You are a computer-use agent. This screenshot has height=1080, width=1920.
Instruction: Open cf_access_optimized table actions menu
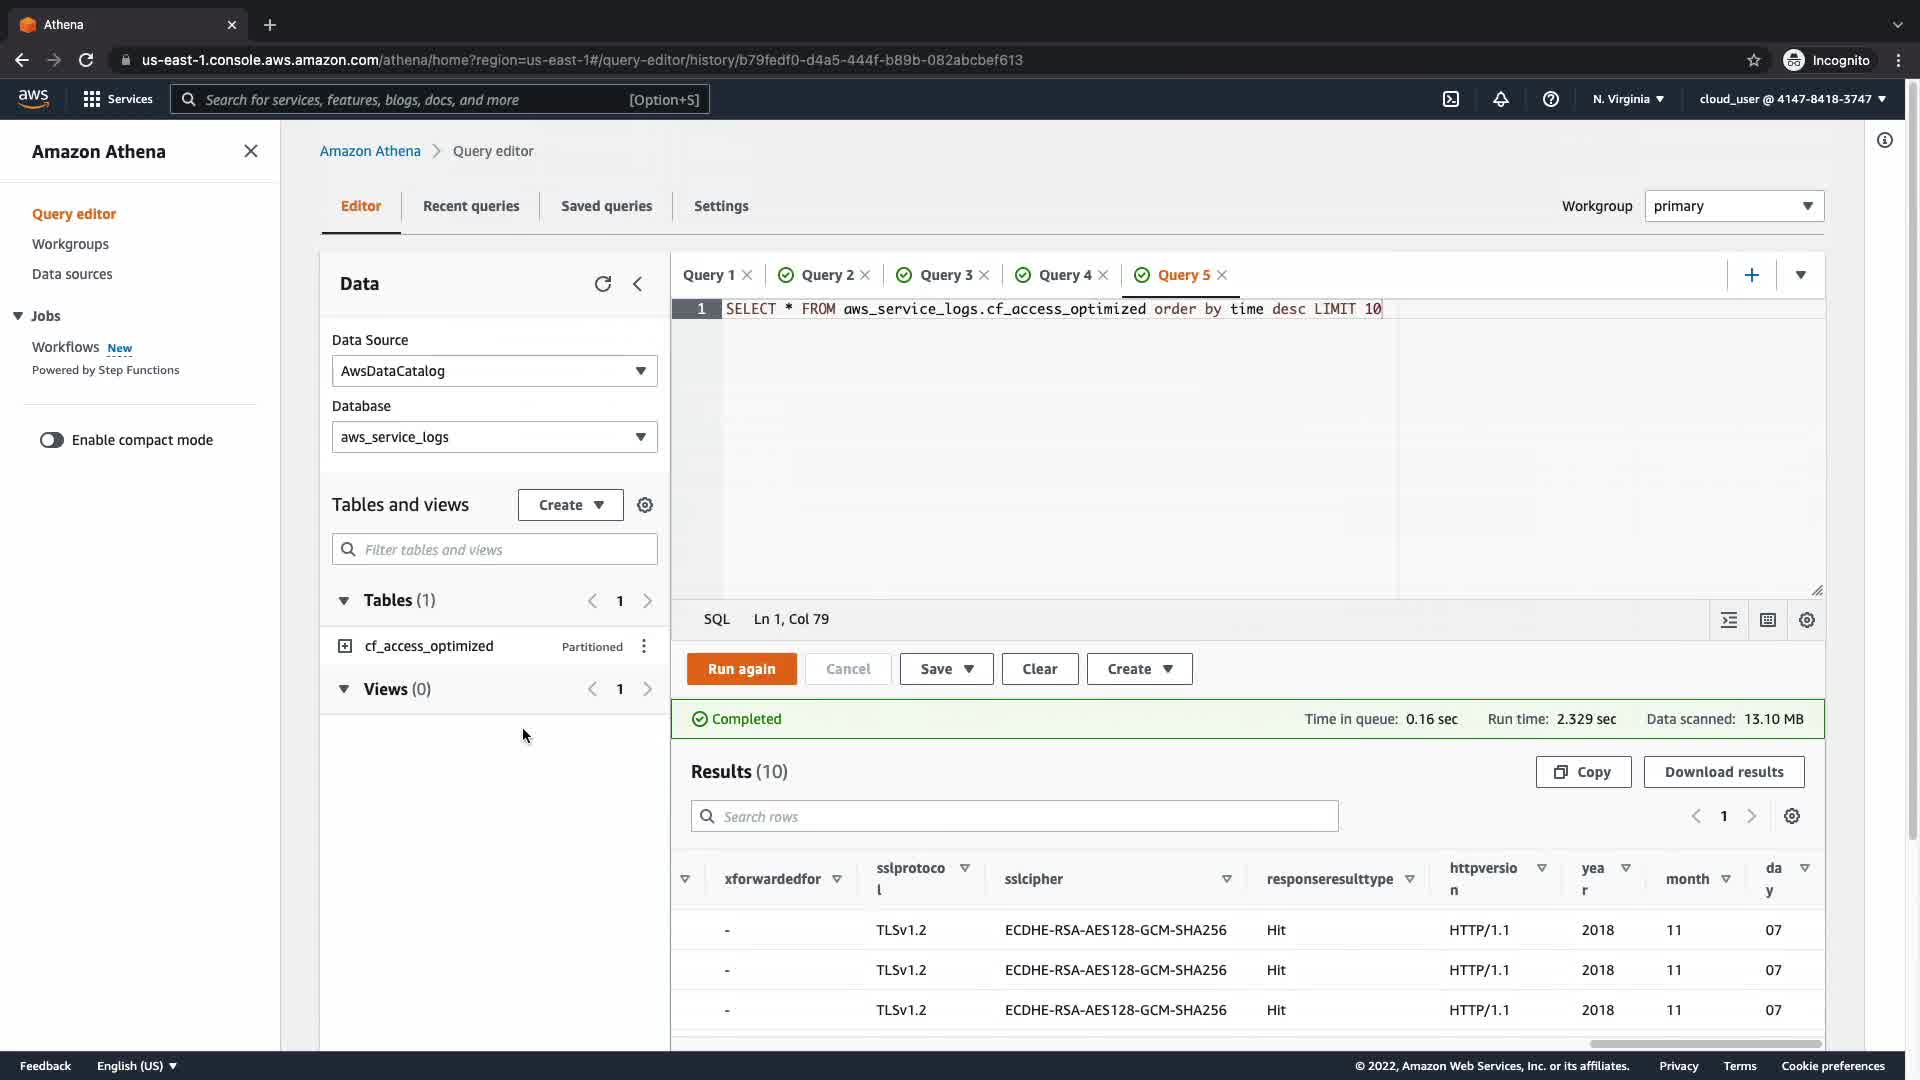tap(644, 646)
